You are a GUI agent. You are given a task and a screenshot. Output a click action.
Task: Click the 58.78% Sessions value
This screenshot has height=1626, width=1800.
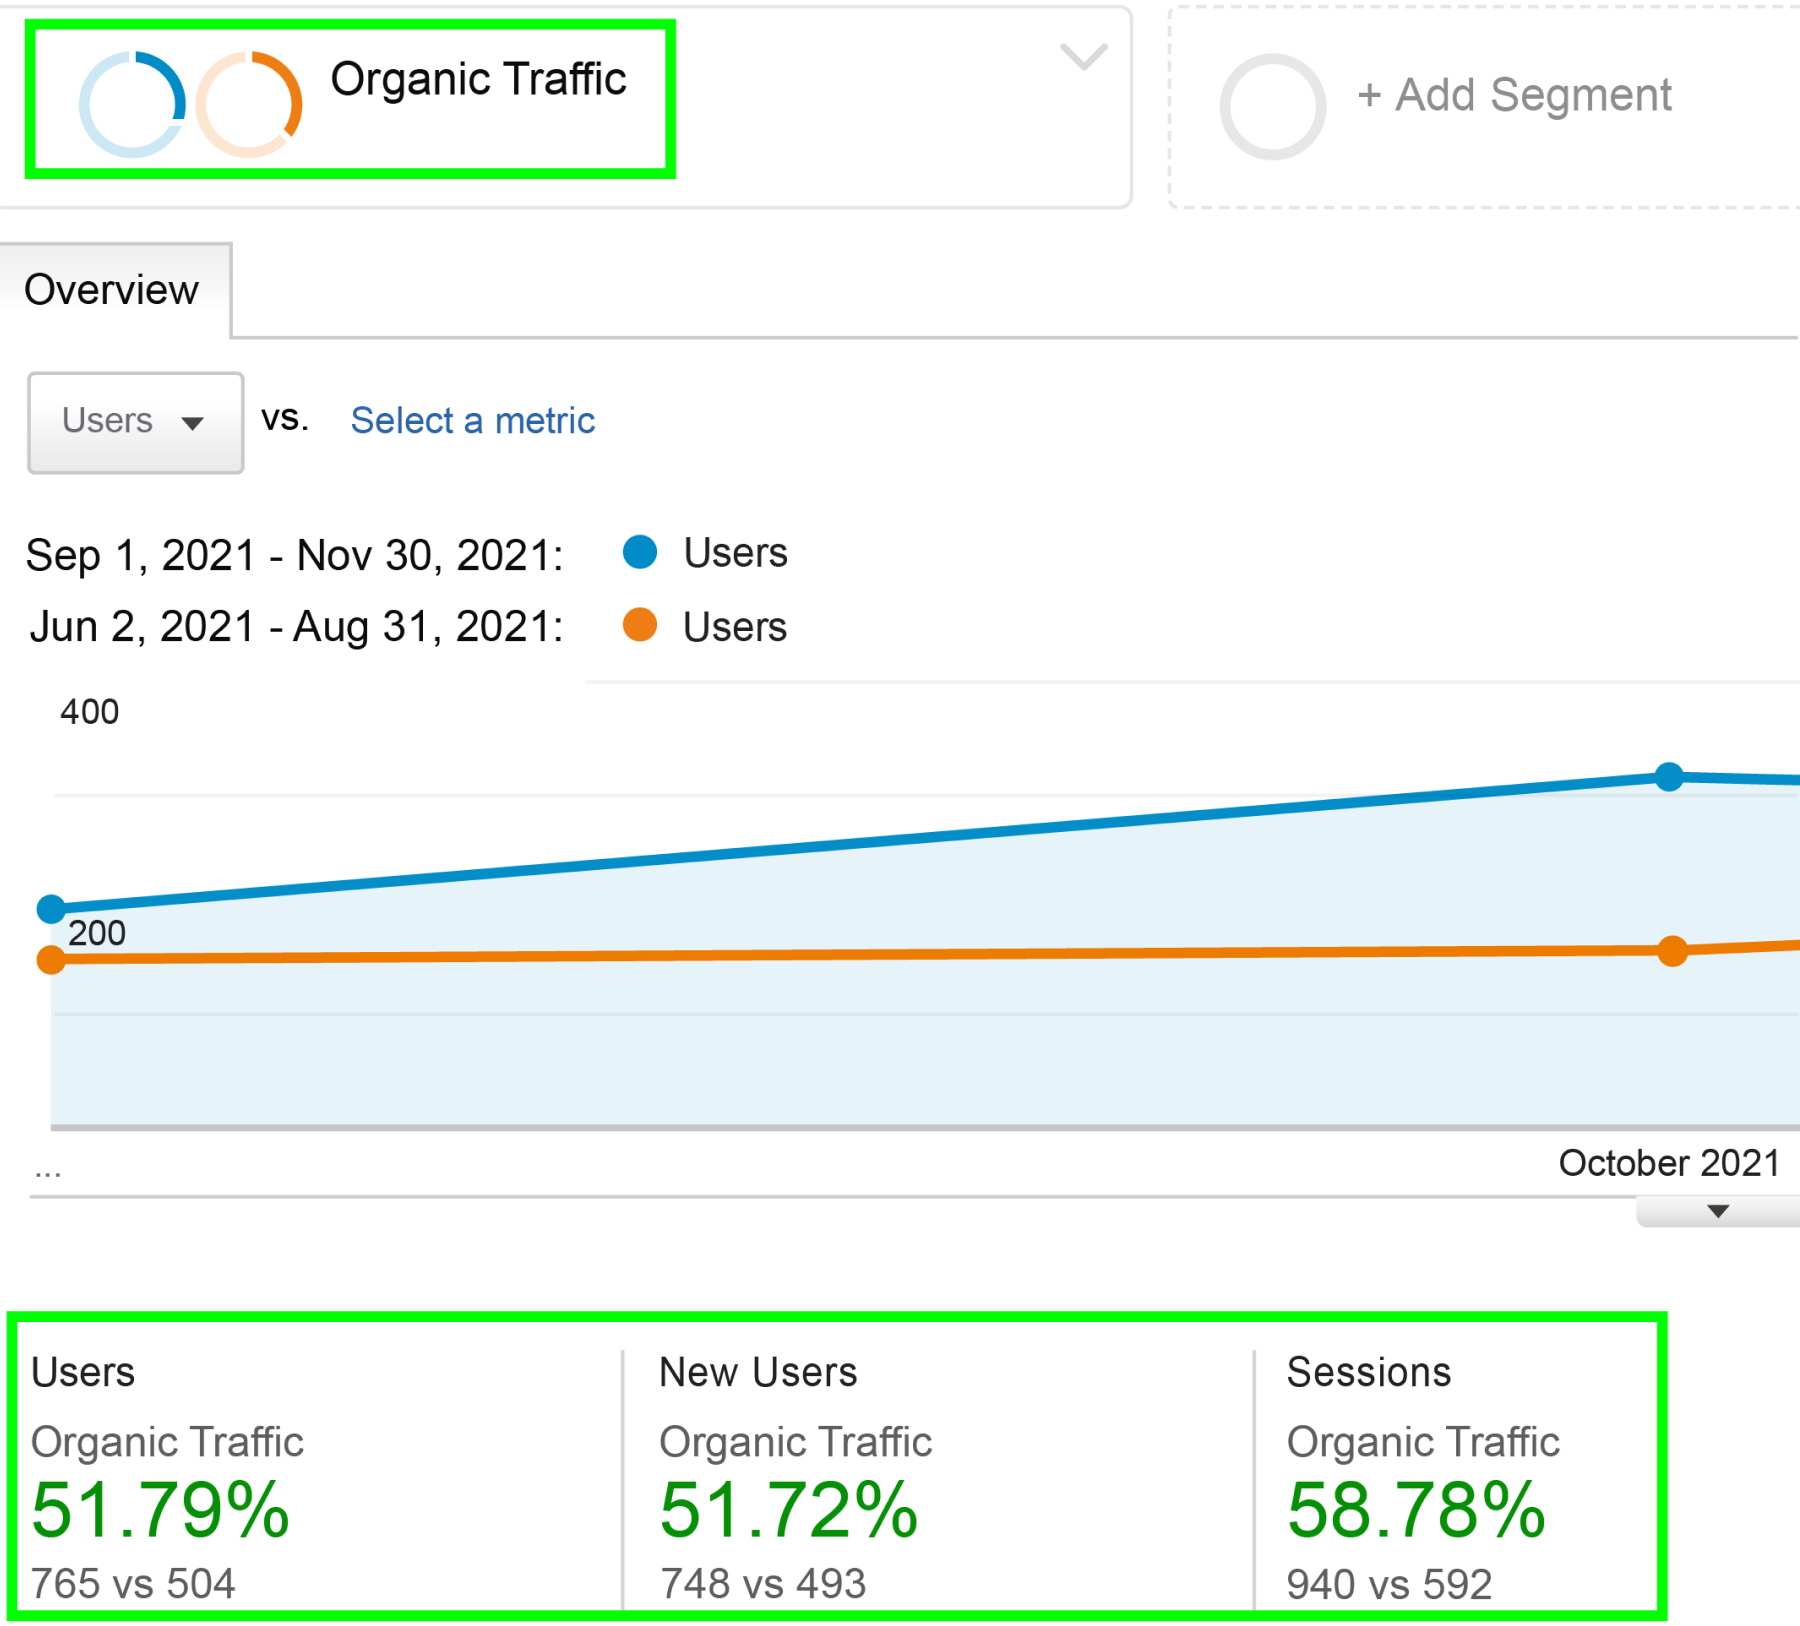click(1417, 1510)
